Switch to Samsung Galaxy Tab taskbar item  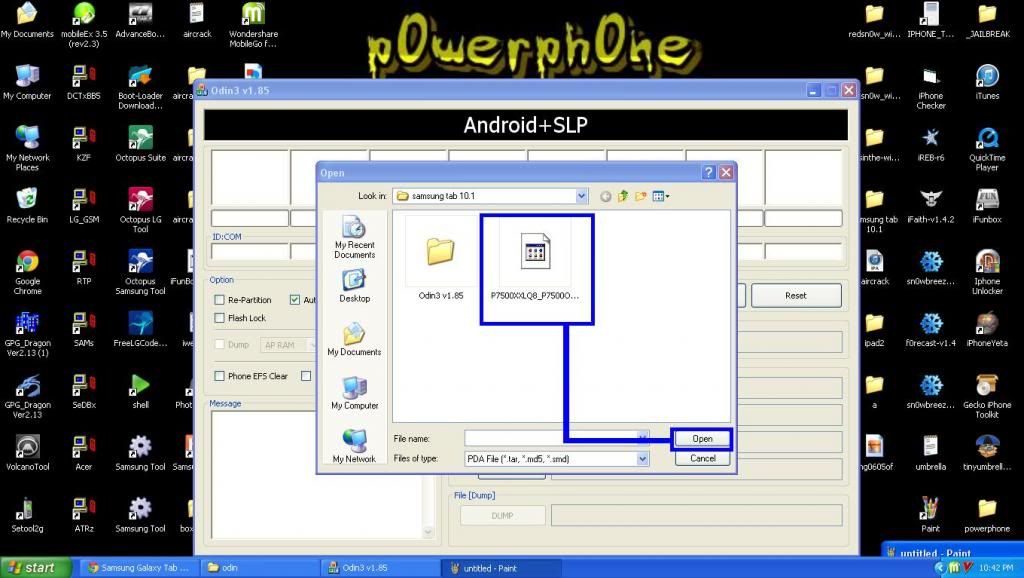tap(139, 568)
